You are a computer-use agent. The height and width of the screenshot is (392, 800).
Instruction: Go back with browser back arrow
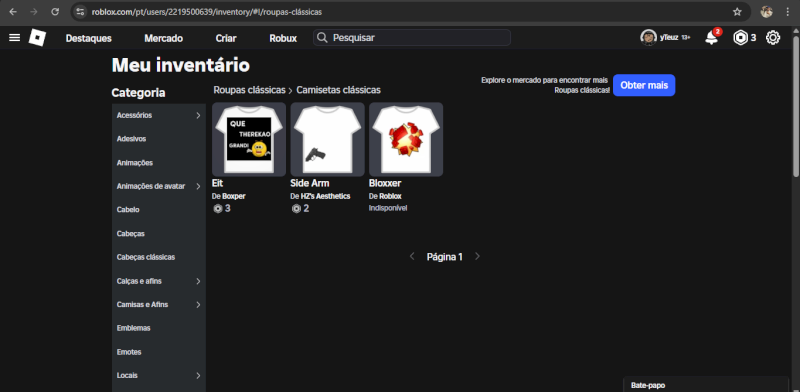pyautogui.click(x=13, y=12)
